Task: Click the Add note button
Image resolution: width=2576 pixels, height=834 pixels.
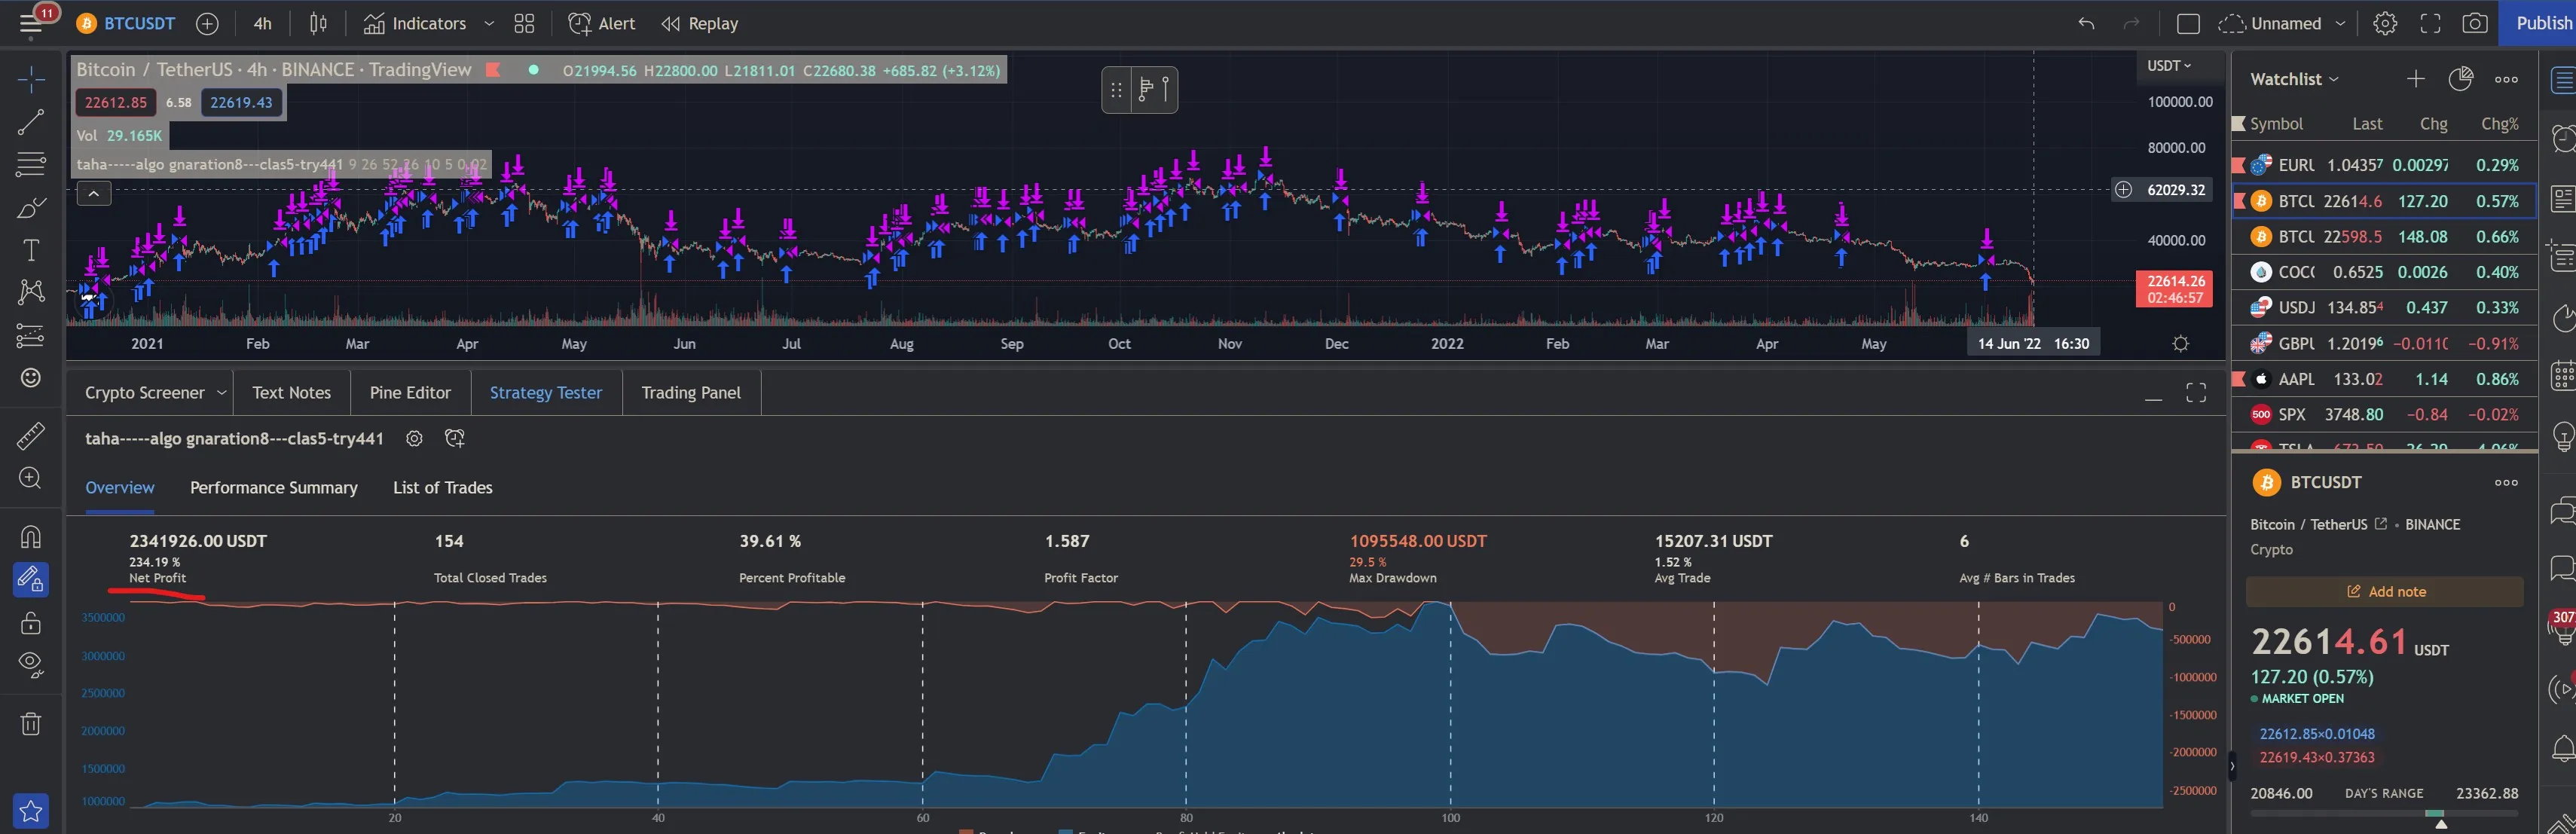Action: click(2385, 591)
